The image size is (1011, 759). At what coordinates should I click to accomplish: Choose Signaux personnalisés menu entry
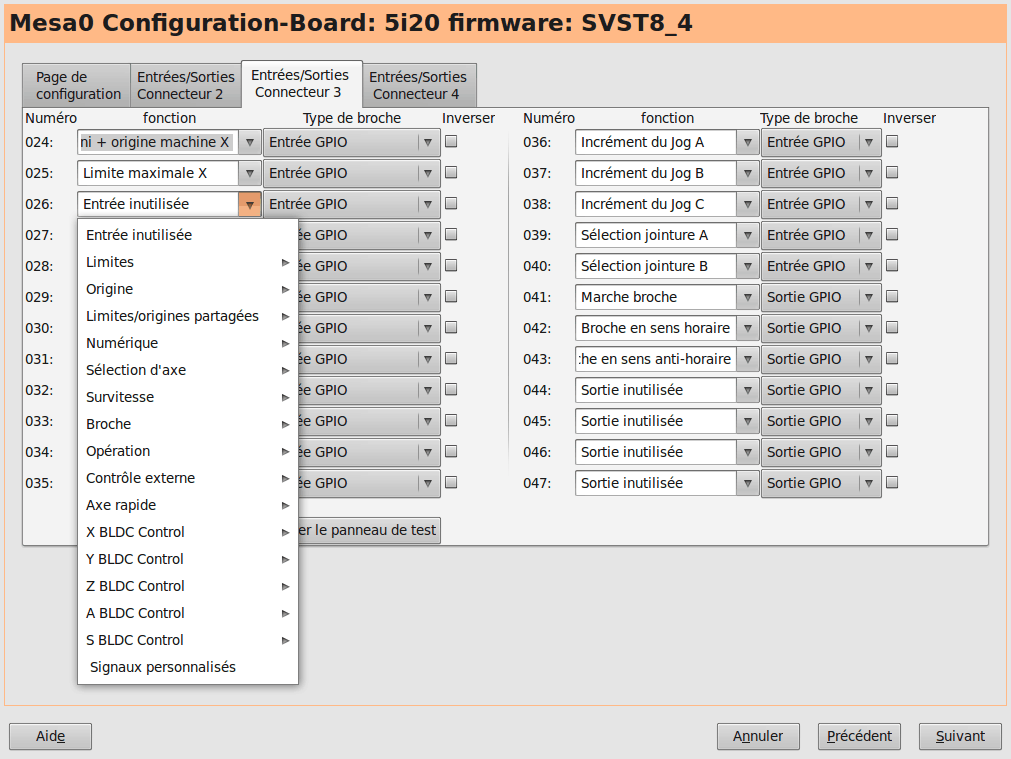(x=188, y=667)
